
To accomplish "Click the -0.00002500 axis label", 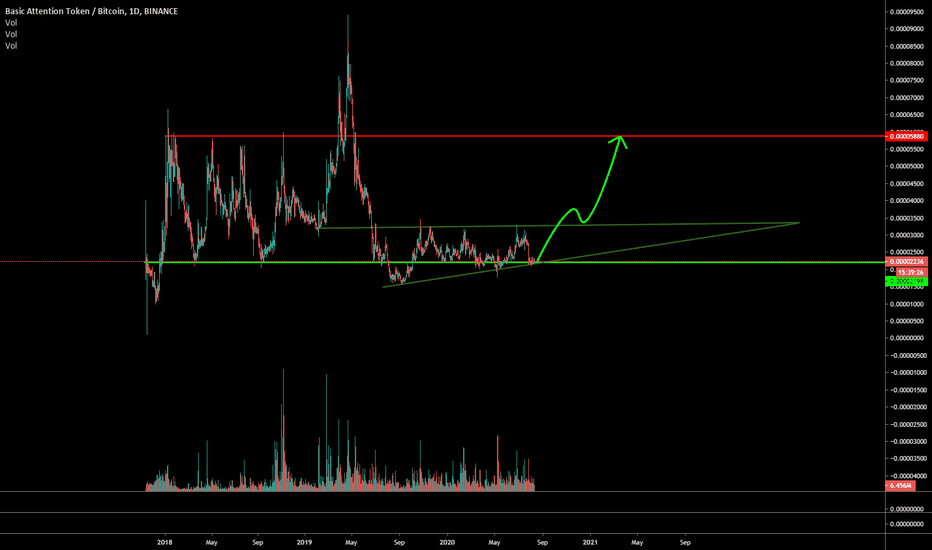I will click(x=907, y=425).
